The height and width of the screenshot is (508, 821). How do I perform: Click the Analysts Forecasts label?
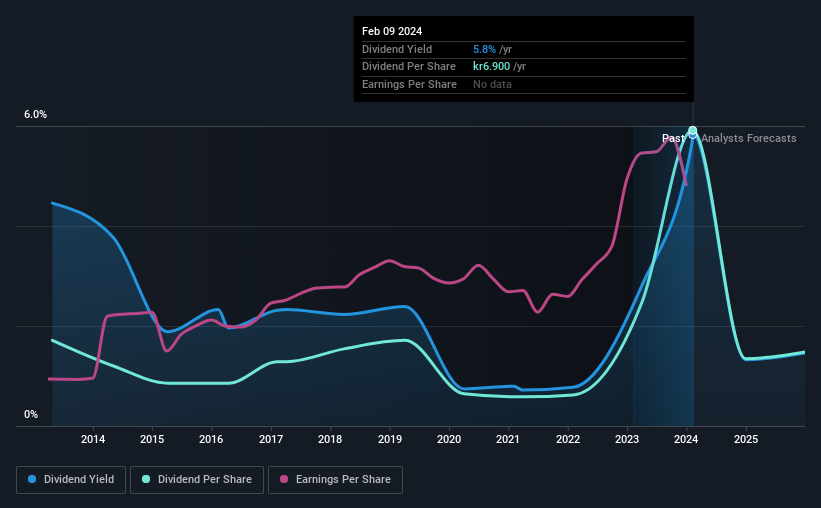coord(749,138)
